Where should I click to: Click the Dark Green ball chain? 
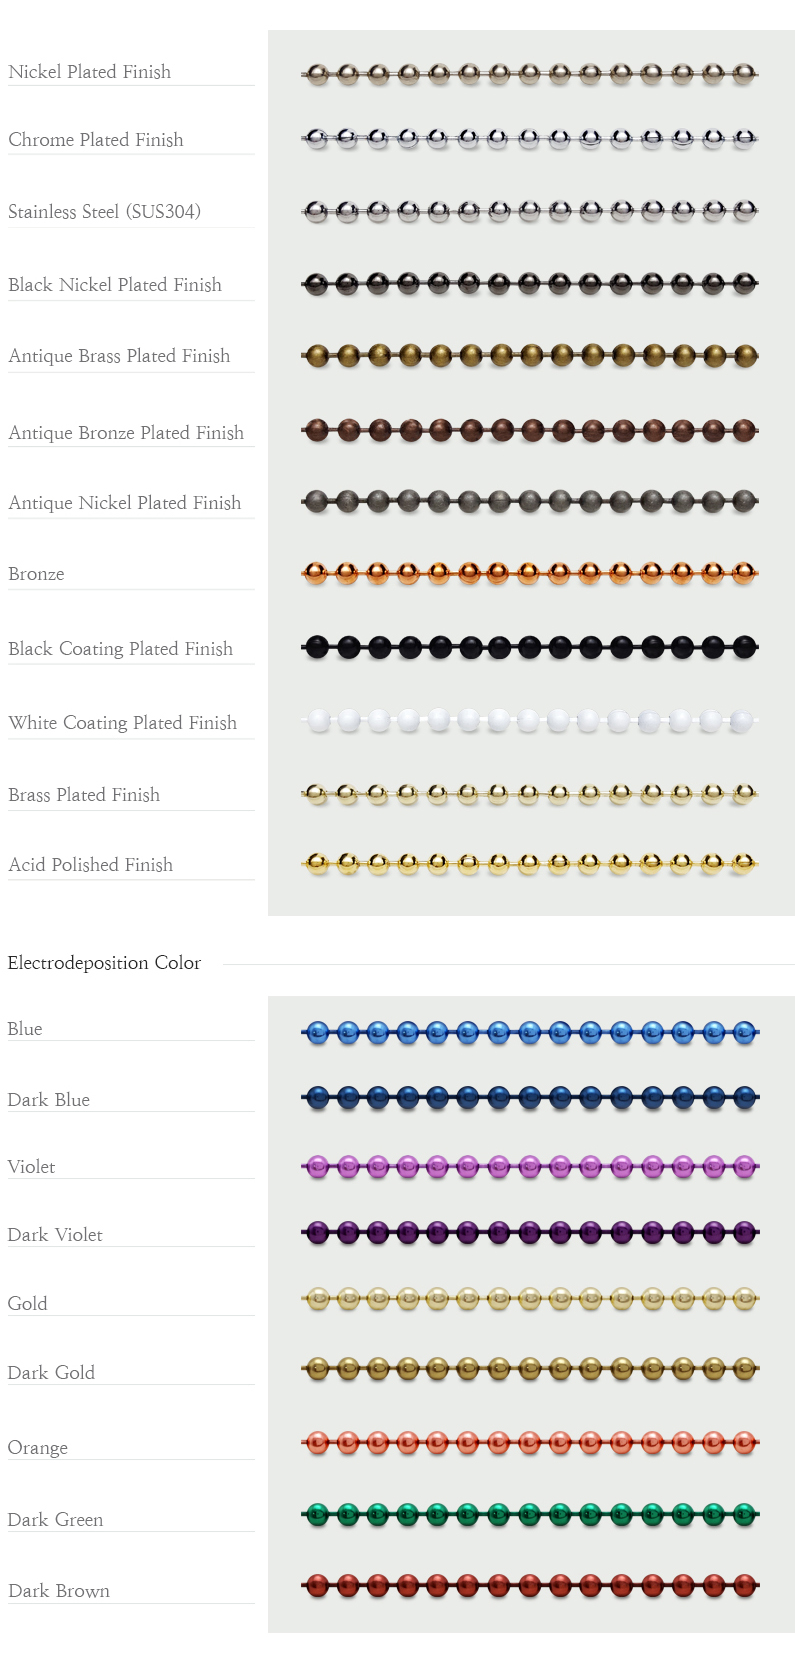point(530,1514)
